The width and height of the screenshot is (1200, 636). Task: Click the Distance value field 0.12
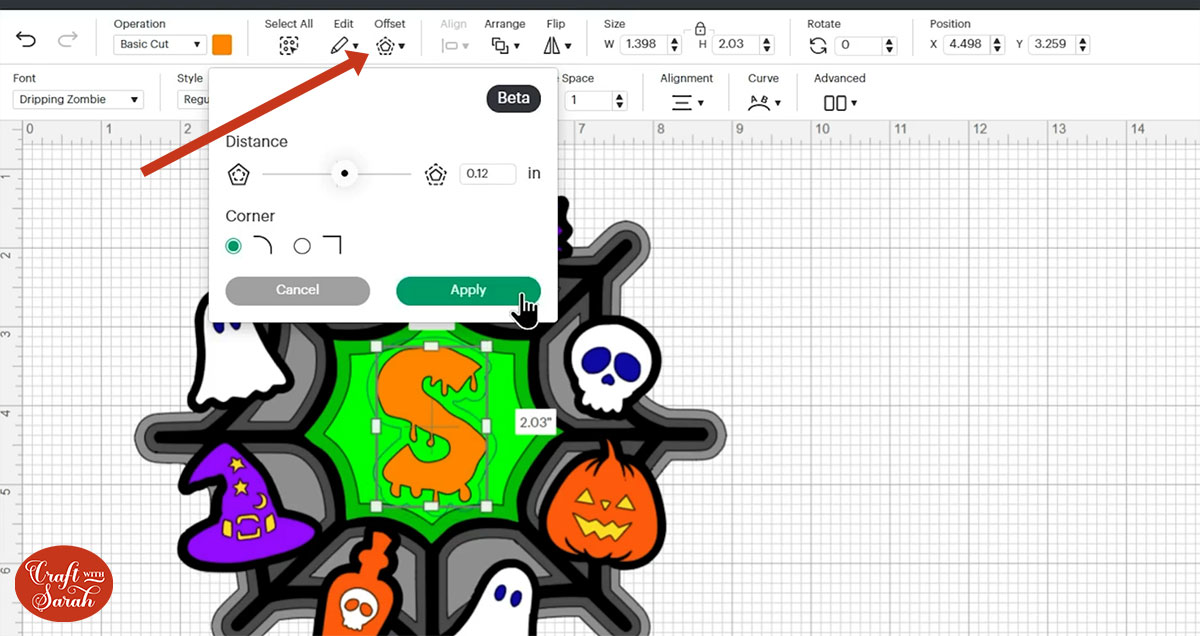tap(488, 174)
